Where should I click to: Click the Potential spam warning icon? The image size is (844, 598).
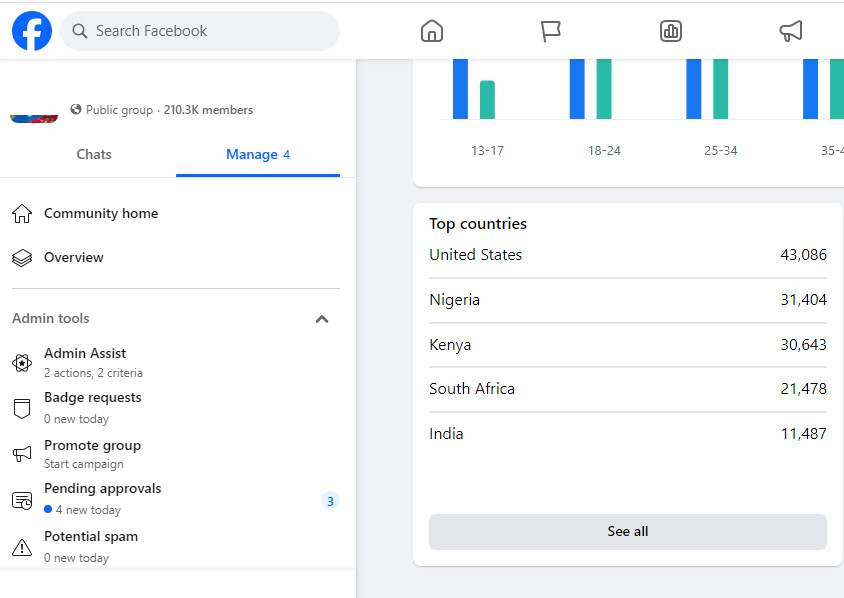pyautogui.click(x=22, y=547)
